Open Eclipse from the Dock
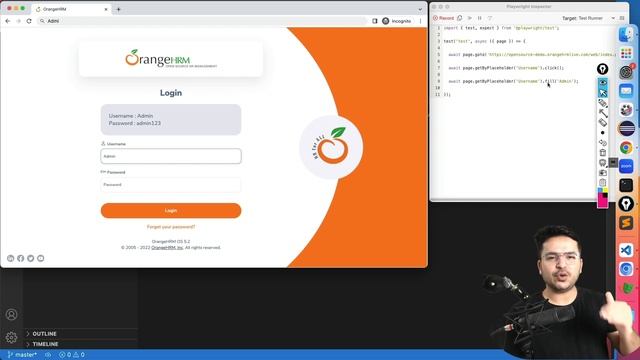Image resolution: width=640 pixels, height=360 pixels. (626, 129)
